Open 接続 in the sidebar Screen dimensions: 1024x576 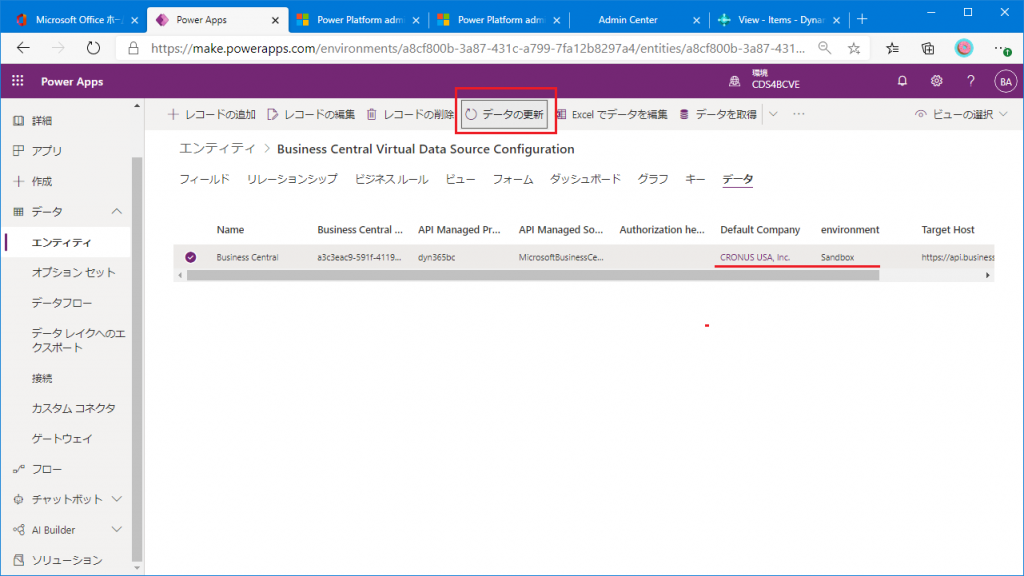pyautogui.click(x=42, y=378)
